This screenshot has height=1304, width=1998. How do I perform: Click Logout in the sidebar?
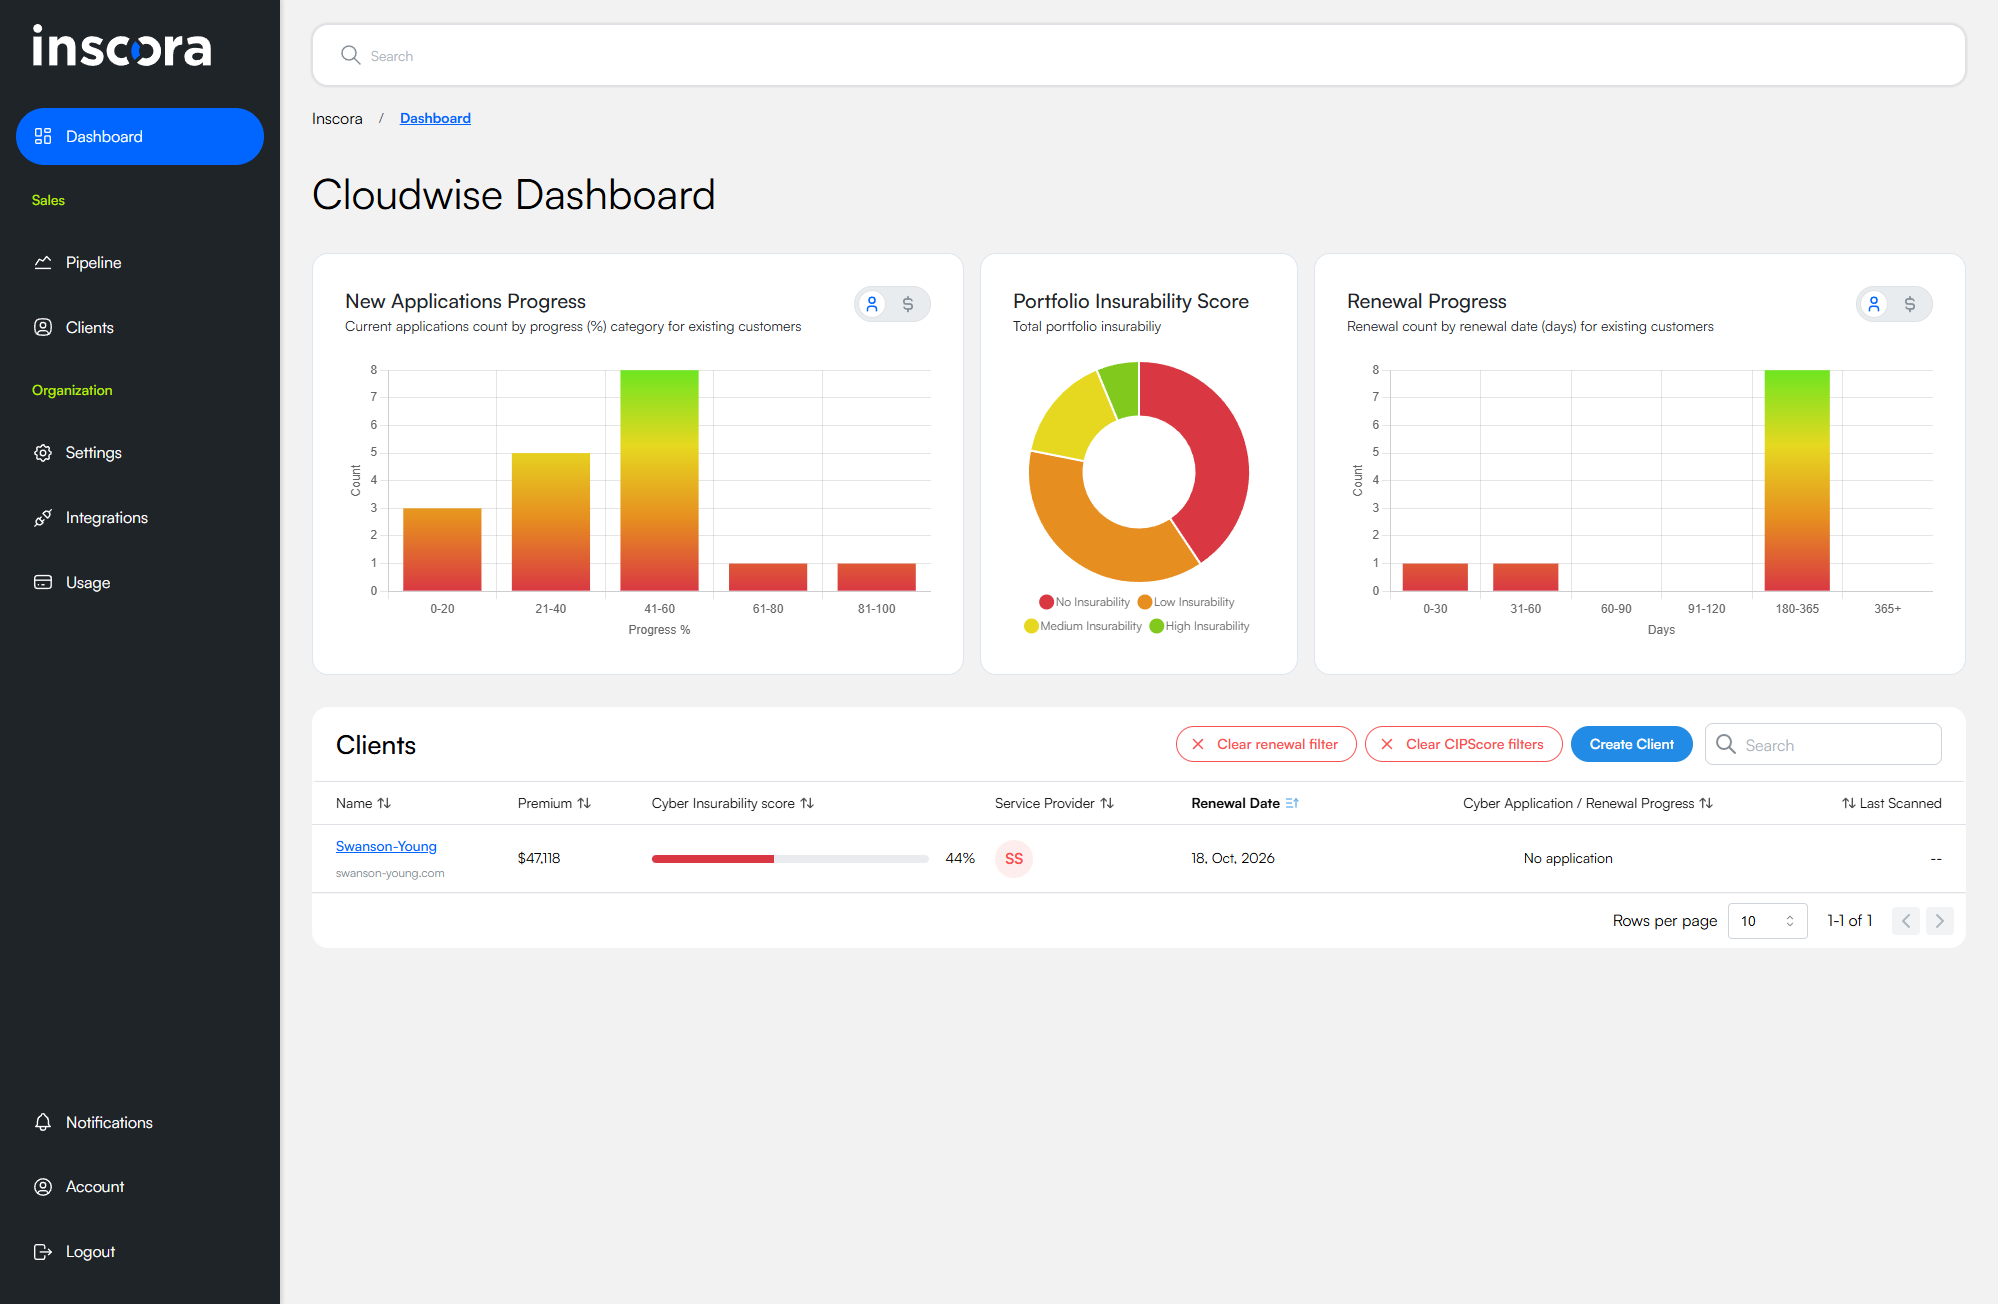(89, 1251)
